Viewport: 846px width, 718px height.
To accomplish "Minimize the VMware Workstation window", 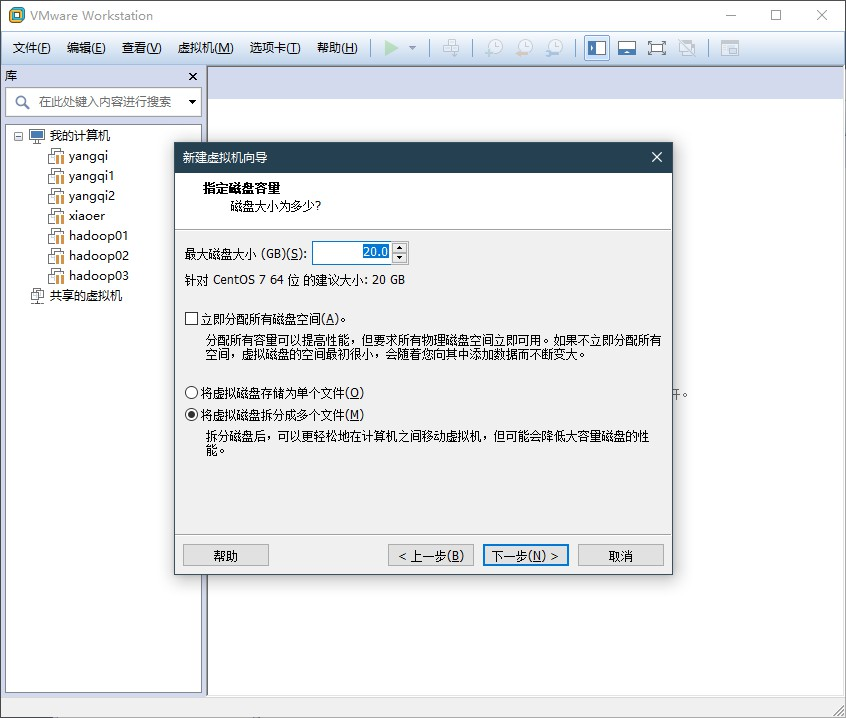I will point(731,15).
